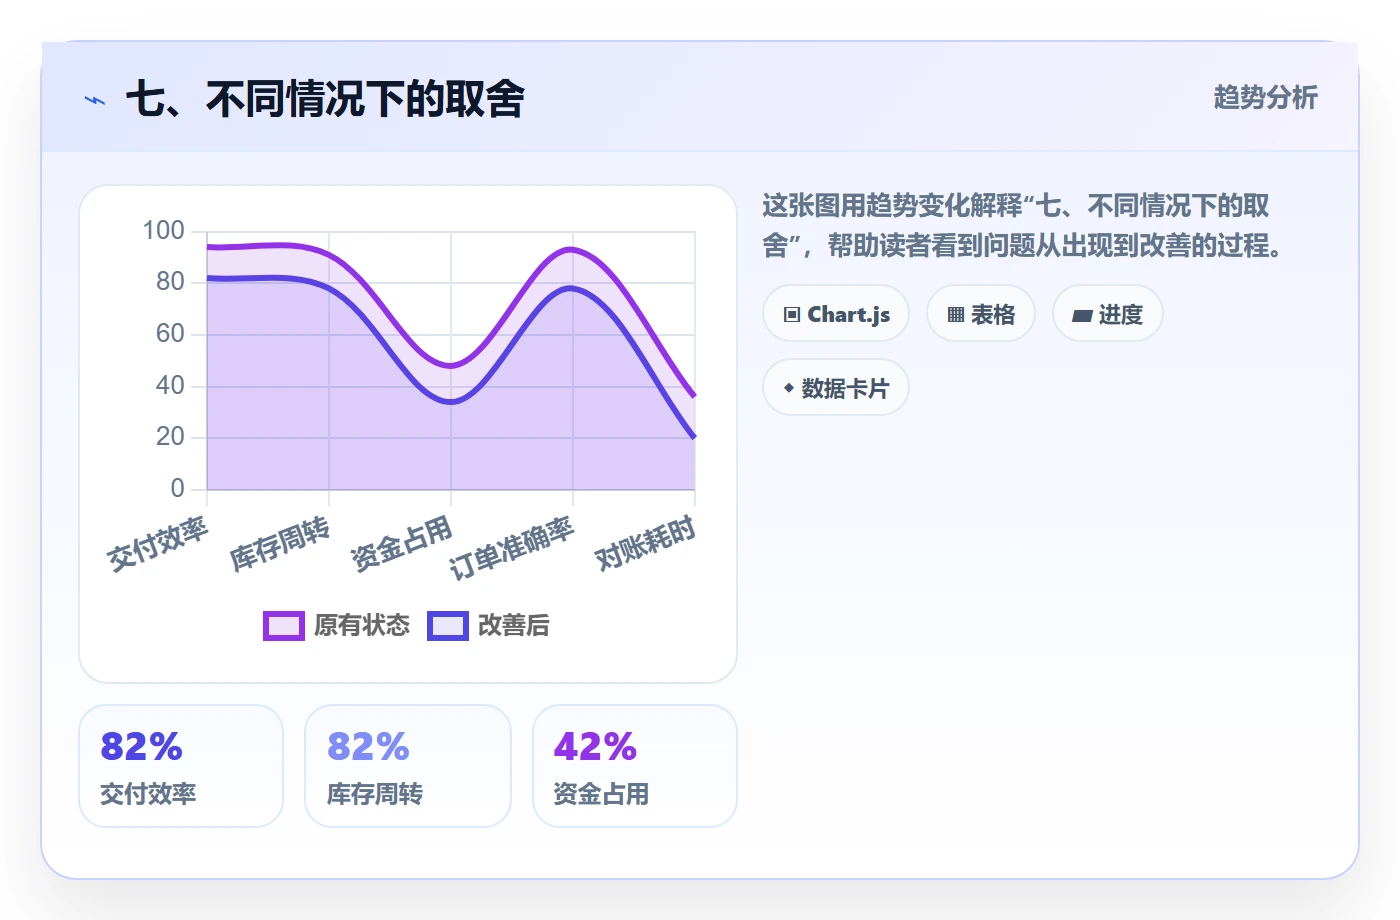Click the 趋势分析 label in header
This screenshot has height=920, width=1400.
[x=1266, y=97]
